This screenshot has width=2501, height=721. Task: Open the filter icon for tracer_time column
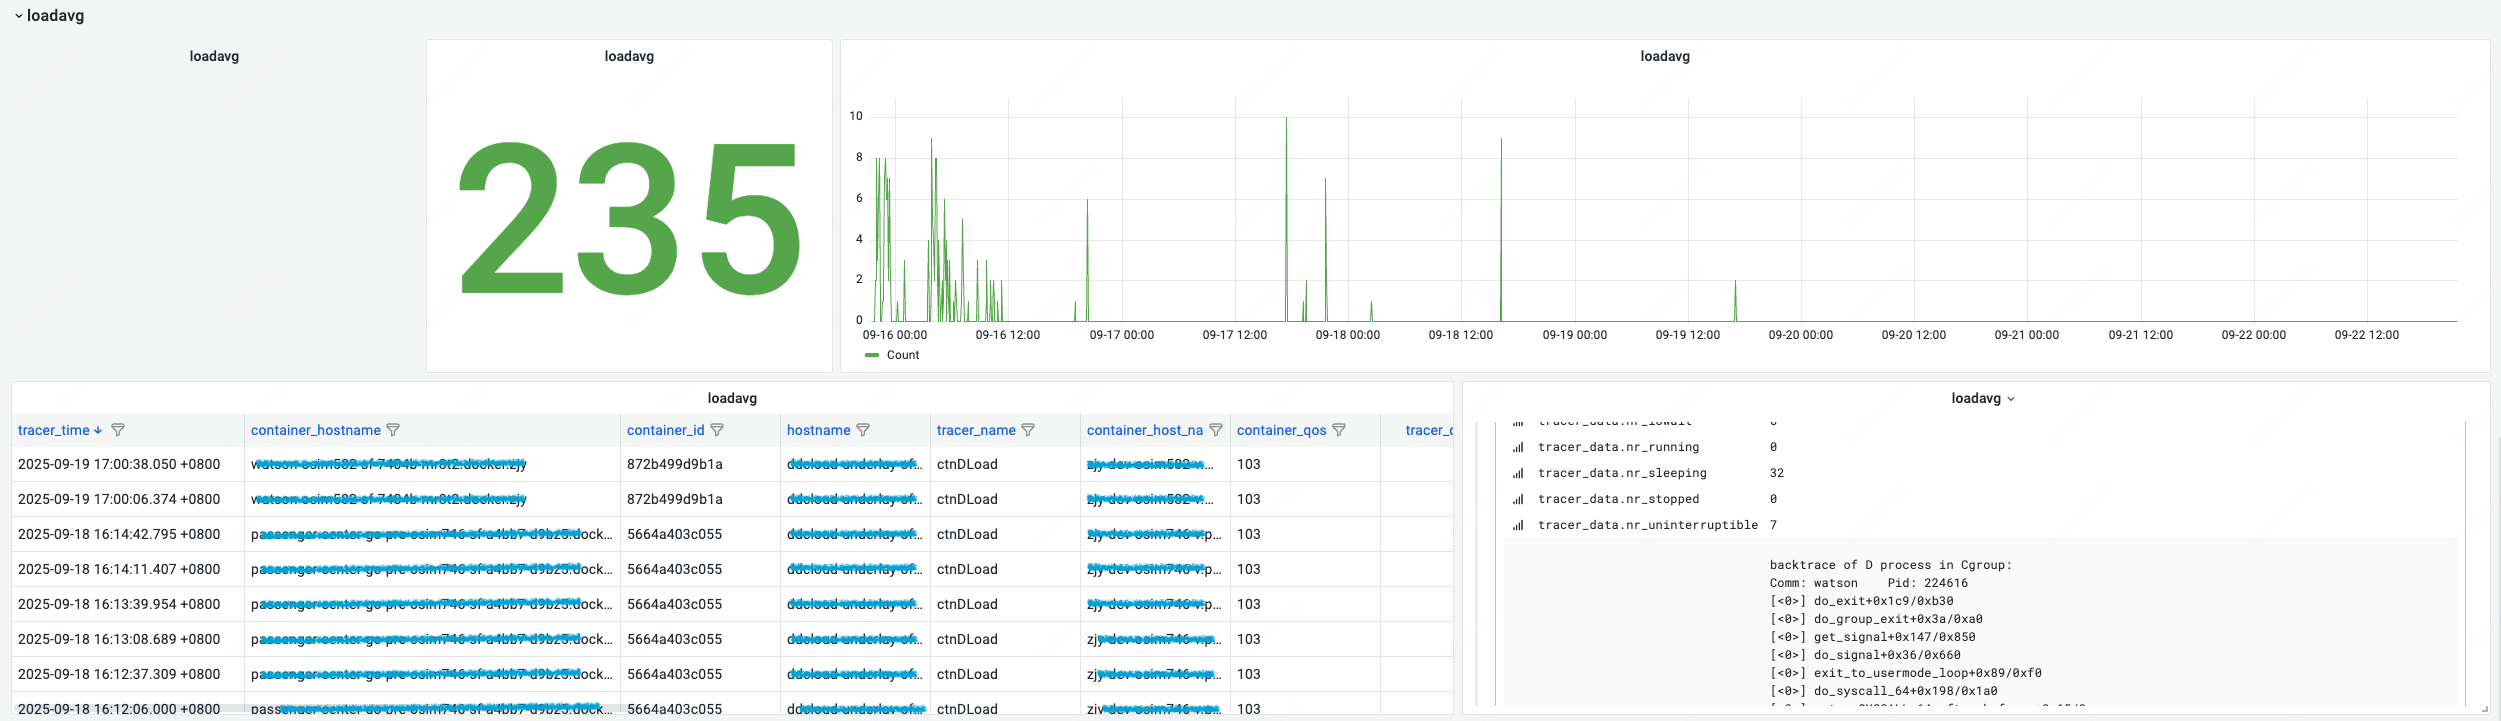click(x=118, y=430)
